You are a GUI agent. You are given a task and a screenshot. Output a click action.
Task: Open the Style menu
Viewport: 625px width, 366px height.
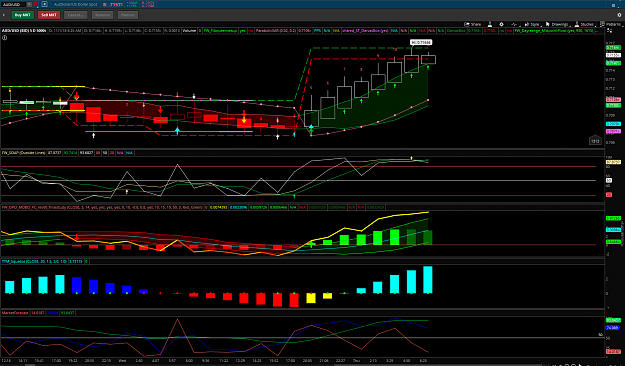click(532, 24)
